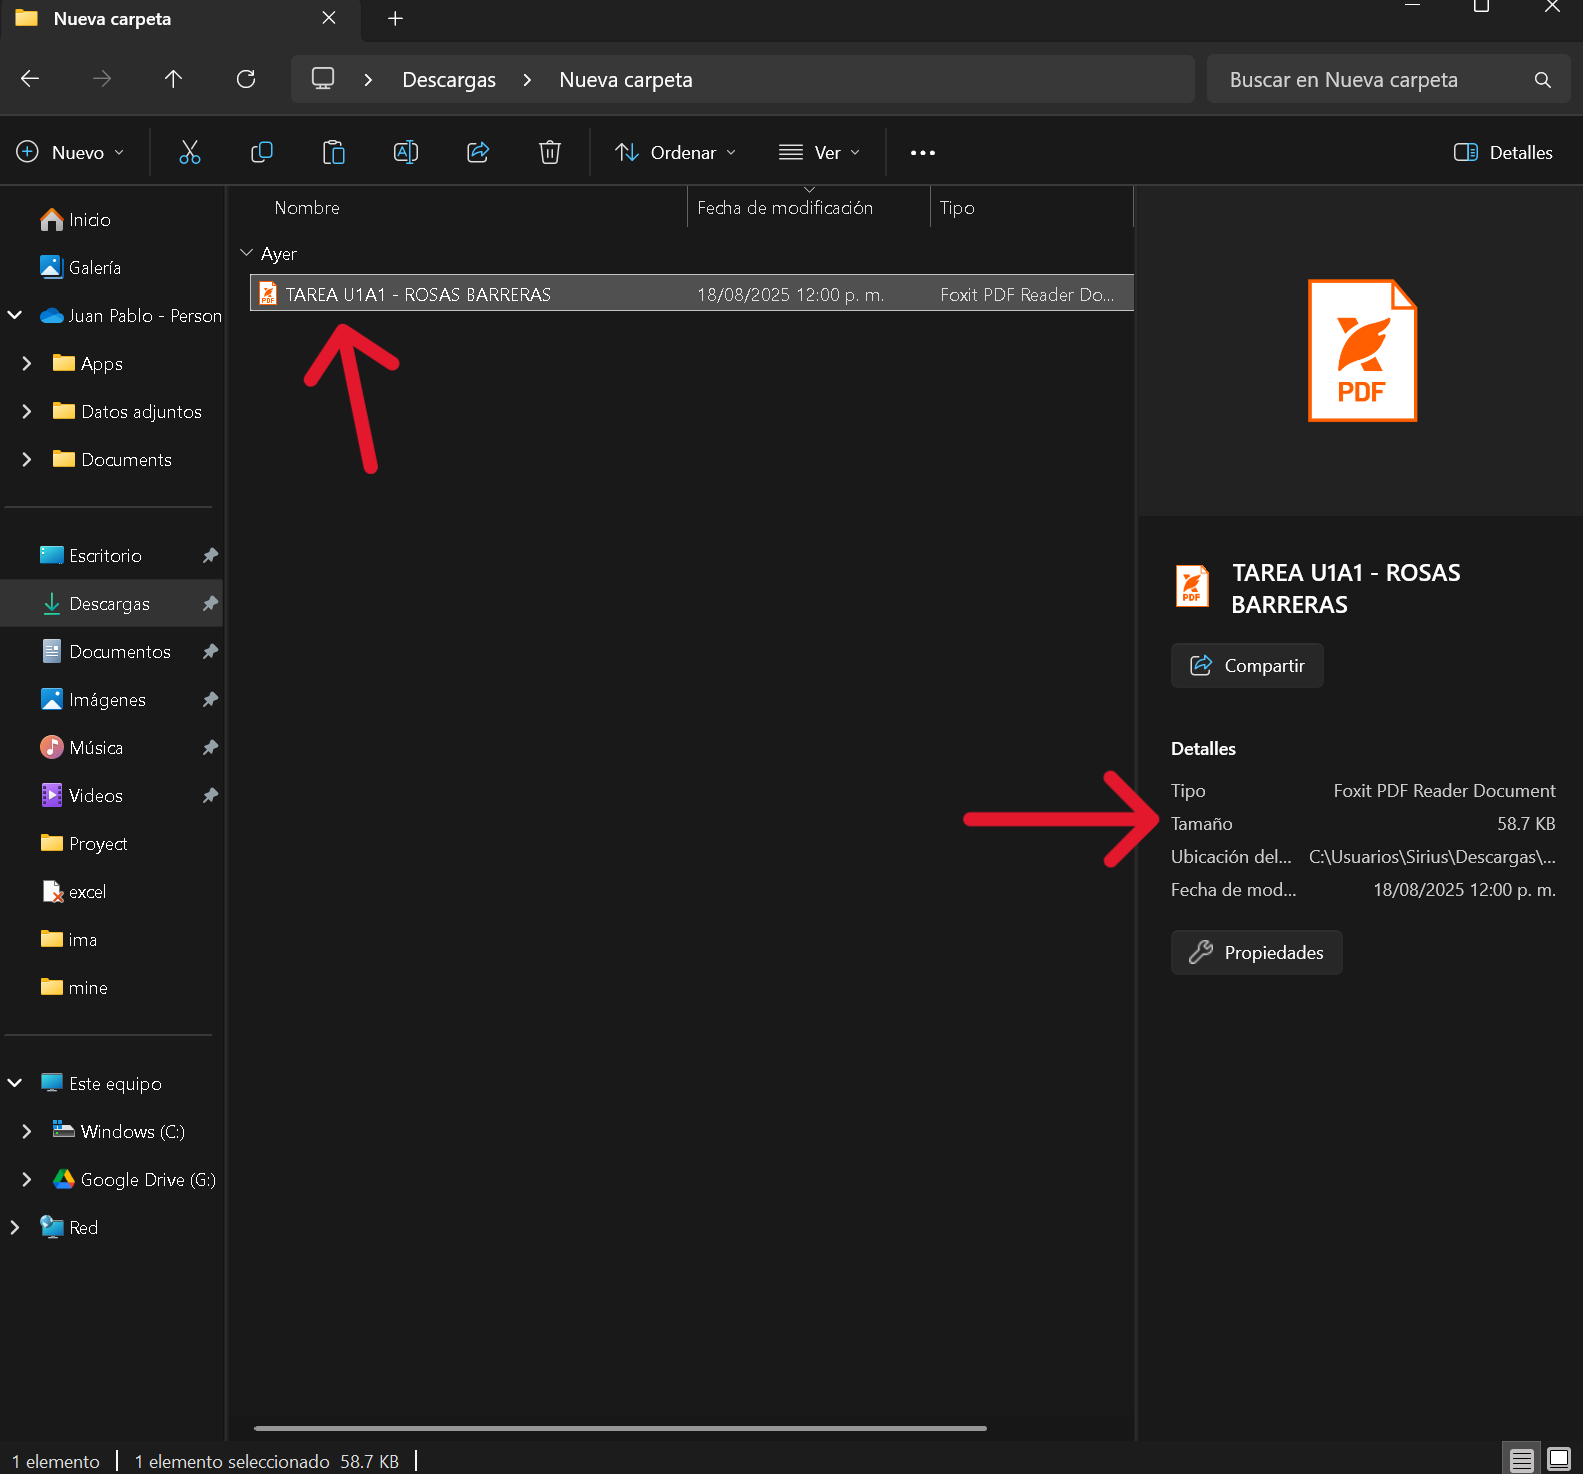Viewport: 1583px width, 1474px height.
Task: Click the search magnifier icon
Action: (1543, 80)
